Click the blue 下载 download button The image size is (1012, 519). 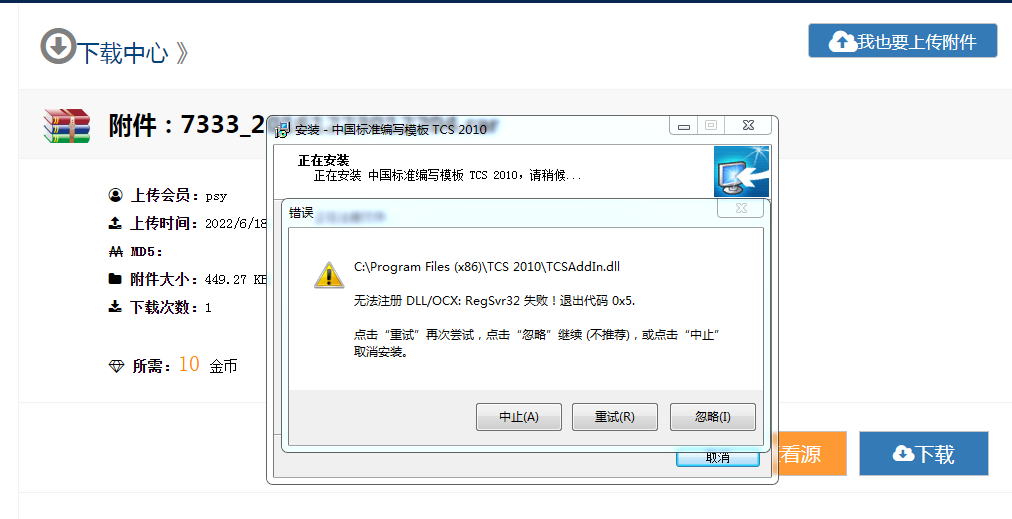click(x=924, y=453)
